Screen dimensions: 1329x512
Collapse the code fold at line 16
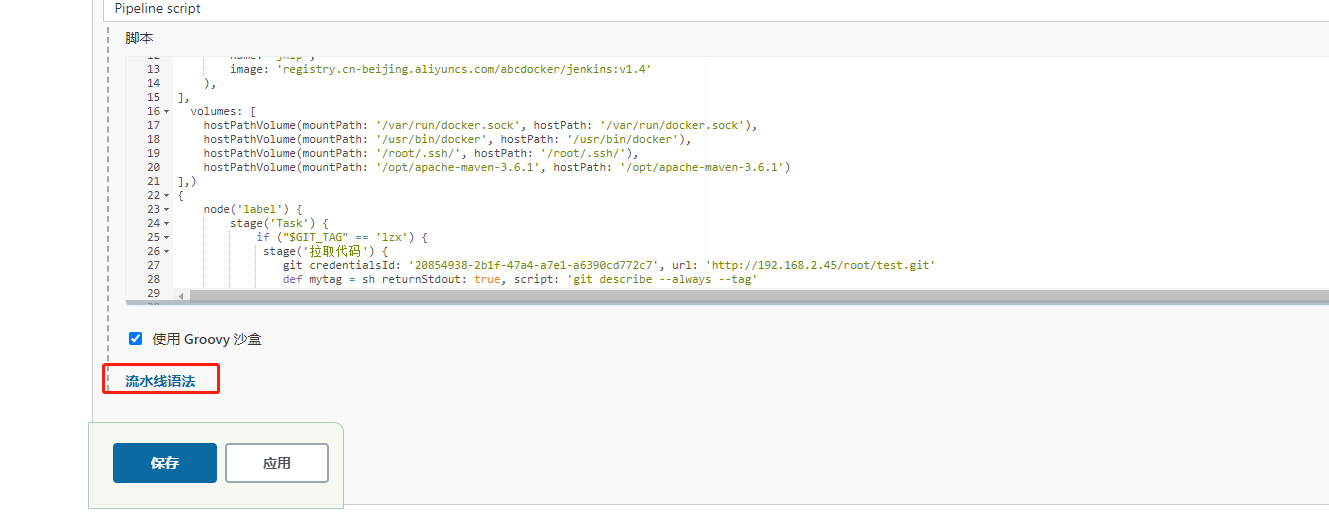(x=167, y=111)
